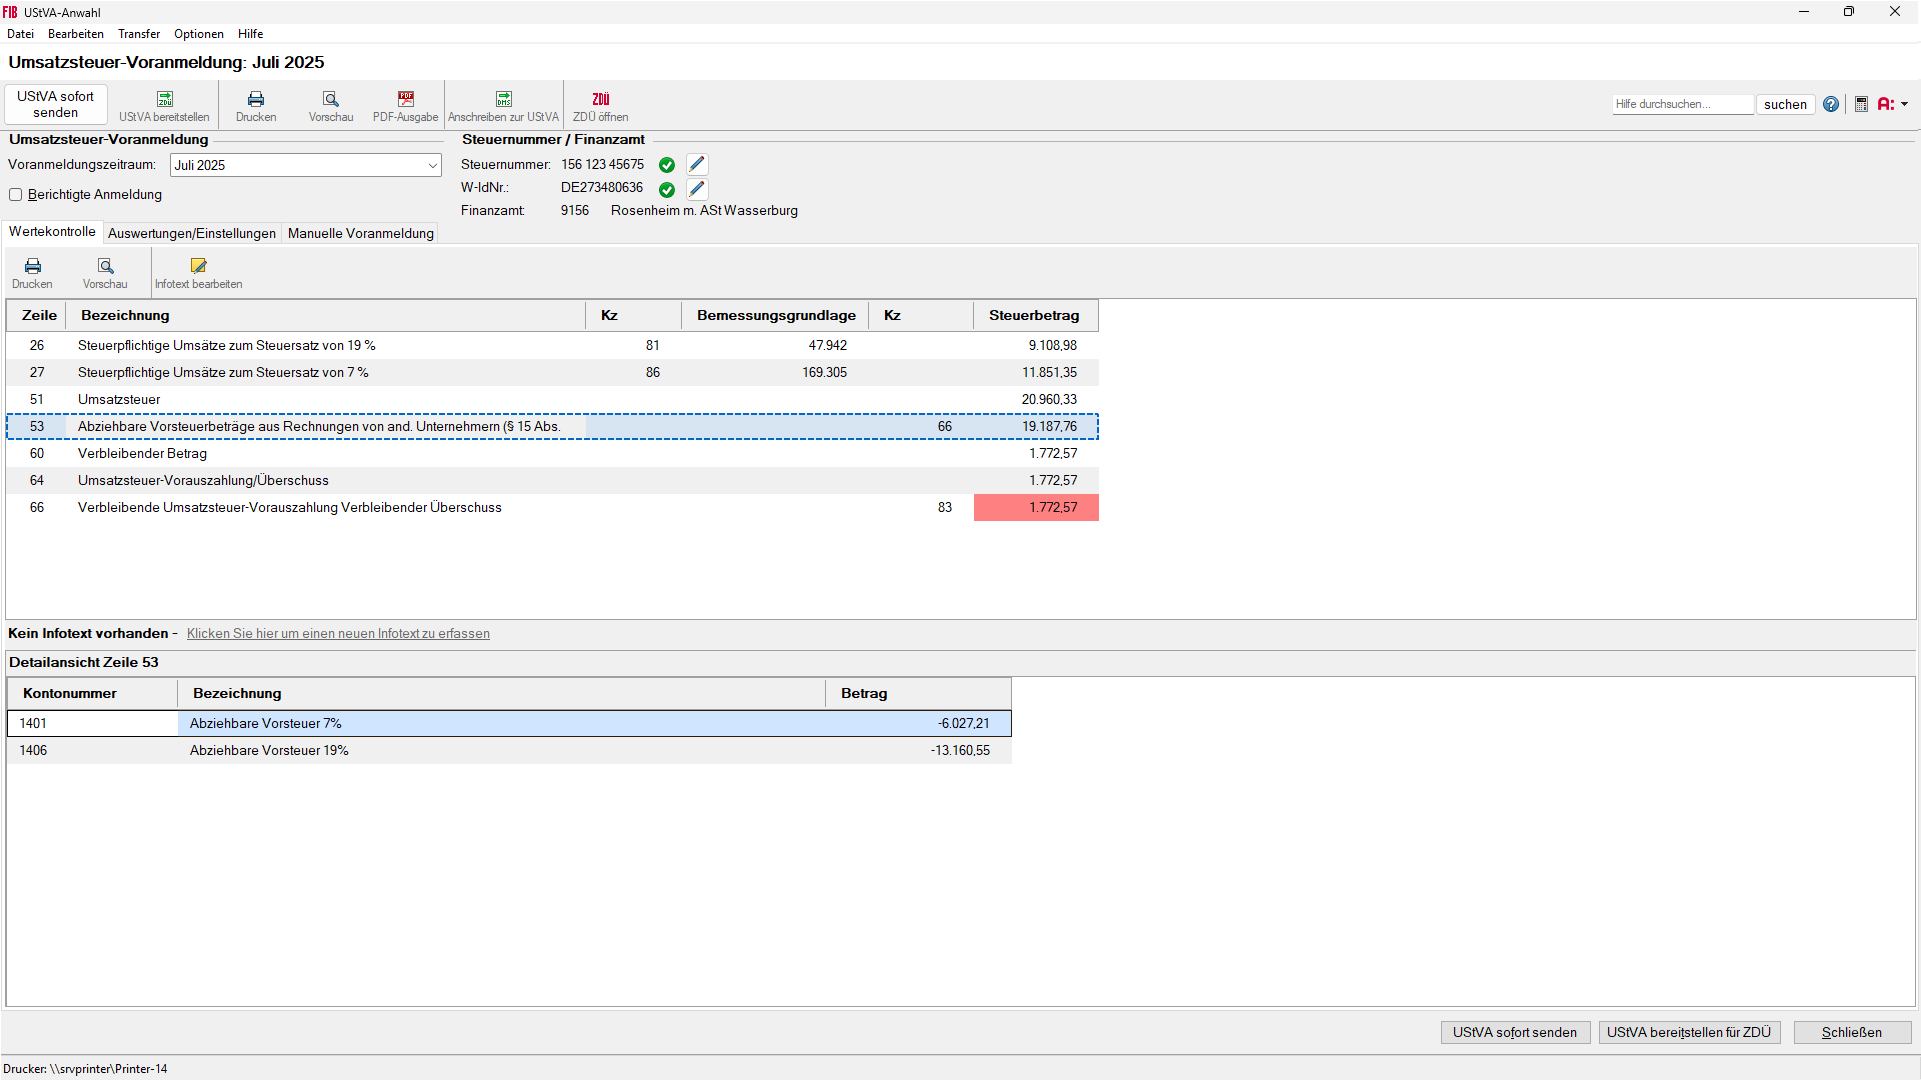This screenshot has width=1921, height=1080.
Task: Open the Transfer menu
Action: (138, 33)
